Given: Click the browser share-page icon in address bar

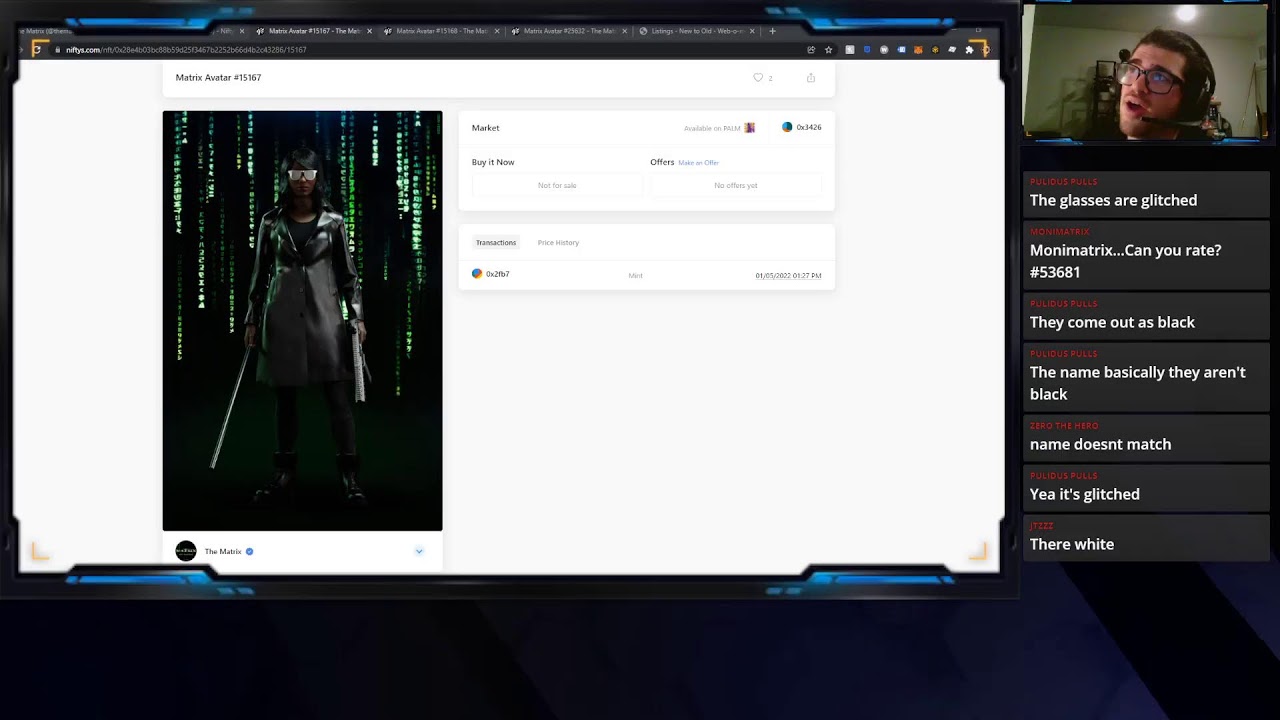Looking at the screenshot, I should 811,49.
